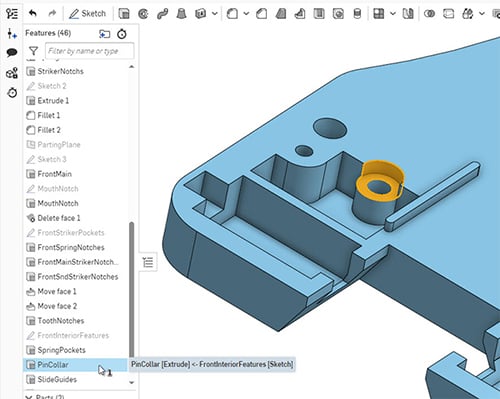Click the Redo arrow icon

pyautogui.click(x=52, y=13)
